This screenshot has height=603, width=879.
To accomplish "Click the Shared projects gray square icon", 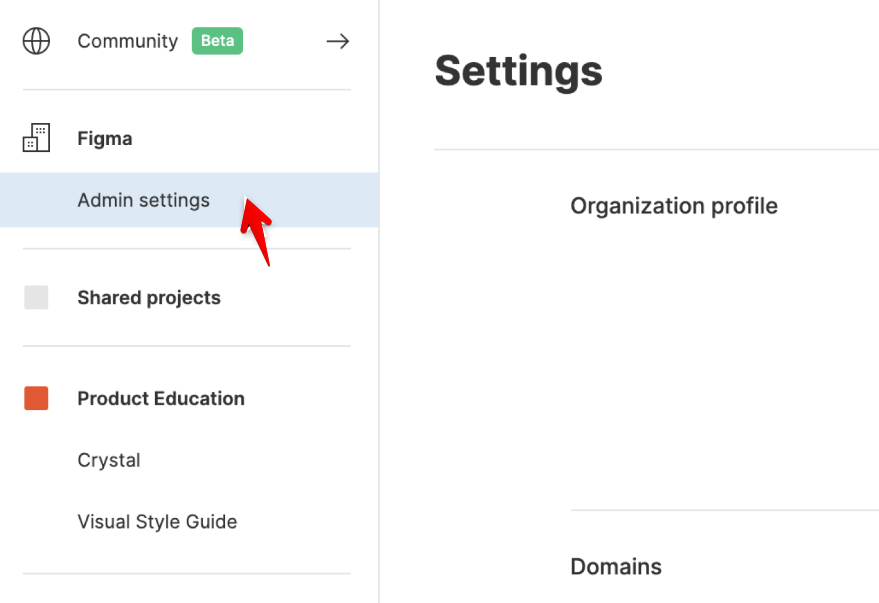I will [x=36, y=297].
